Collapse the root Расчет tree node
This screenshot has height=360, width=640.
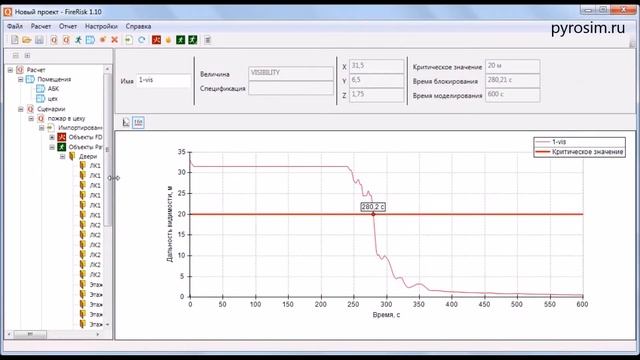[x=10, y=70]
